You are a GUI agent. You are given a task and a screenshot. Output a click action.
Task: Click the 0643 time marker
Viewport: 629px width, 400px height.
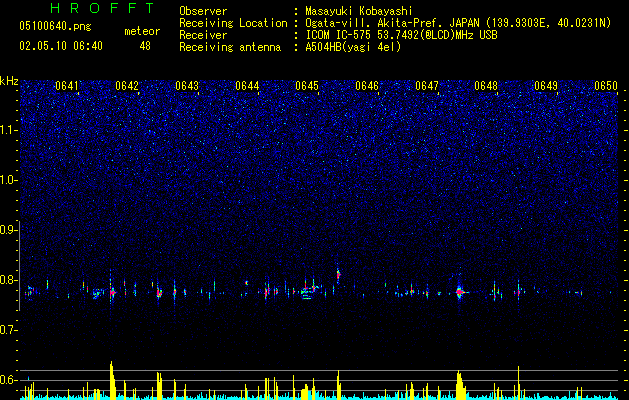(x=187, y=86)
